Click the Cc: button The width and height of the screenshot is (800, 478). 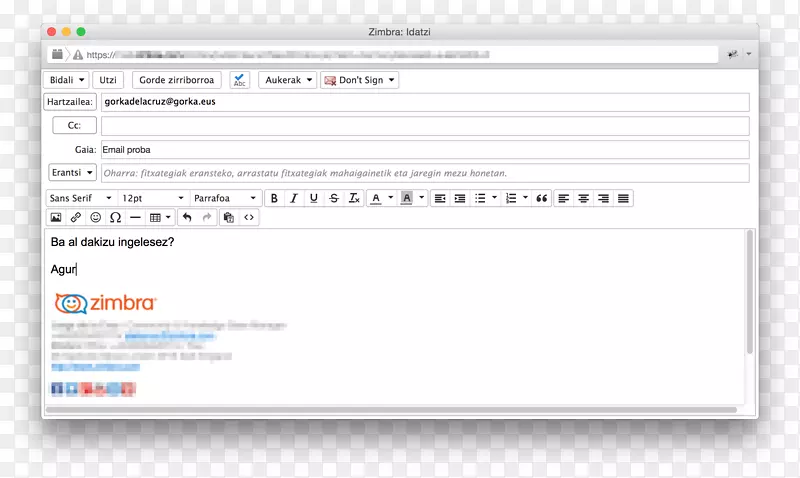tap(74, 125)
